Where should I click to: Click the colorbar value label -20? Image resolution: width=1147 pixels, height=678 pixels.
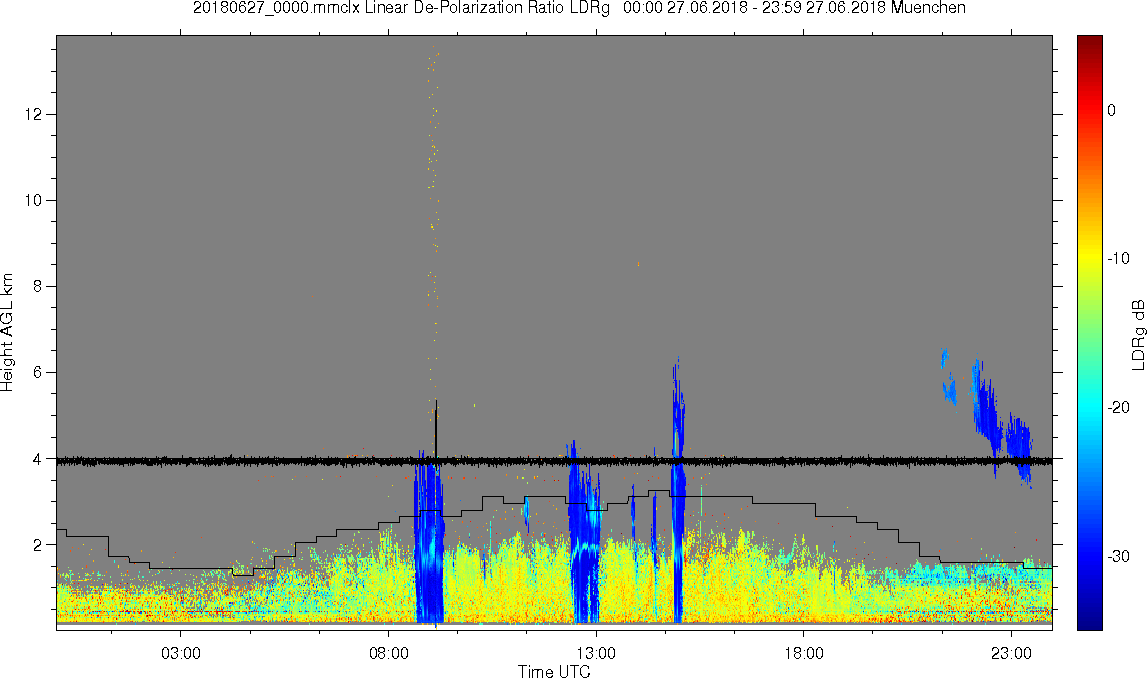[1118, 407]
